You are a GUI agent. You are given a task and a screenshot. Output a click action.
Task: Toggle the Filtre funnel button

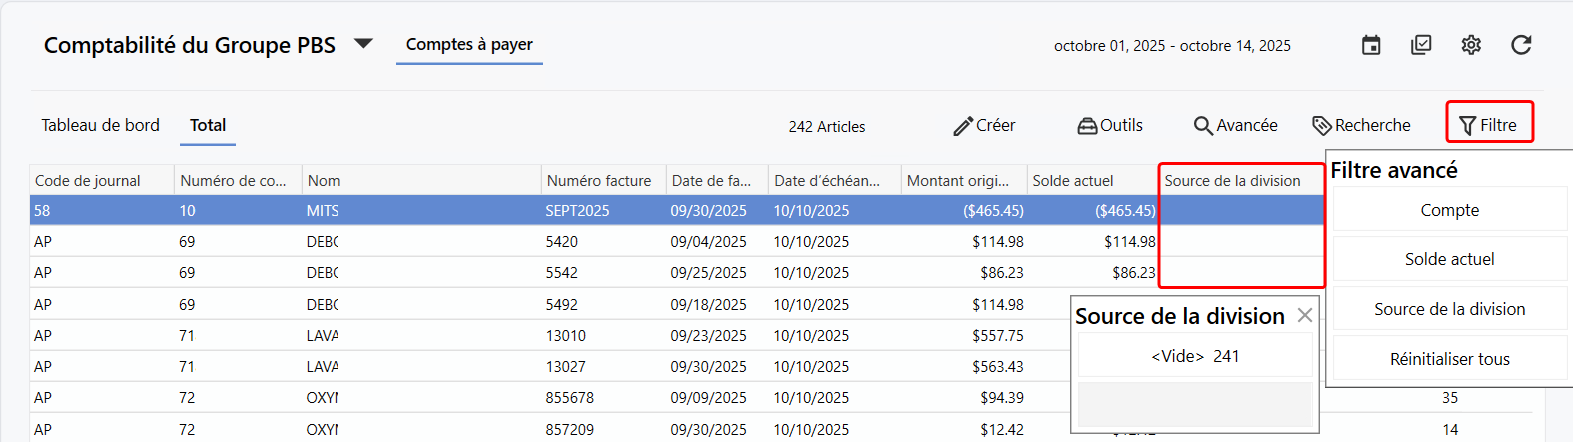click(1488, 125)
